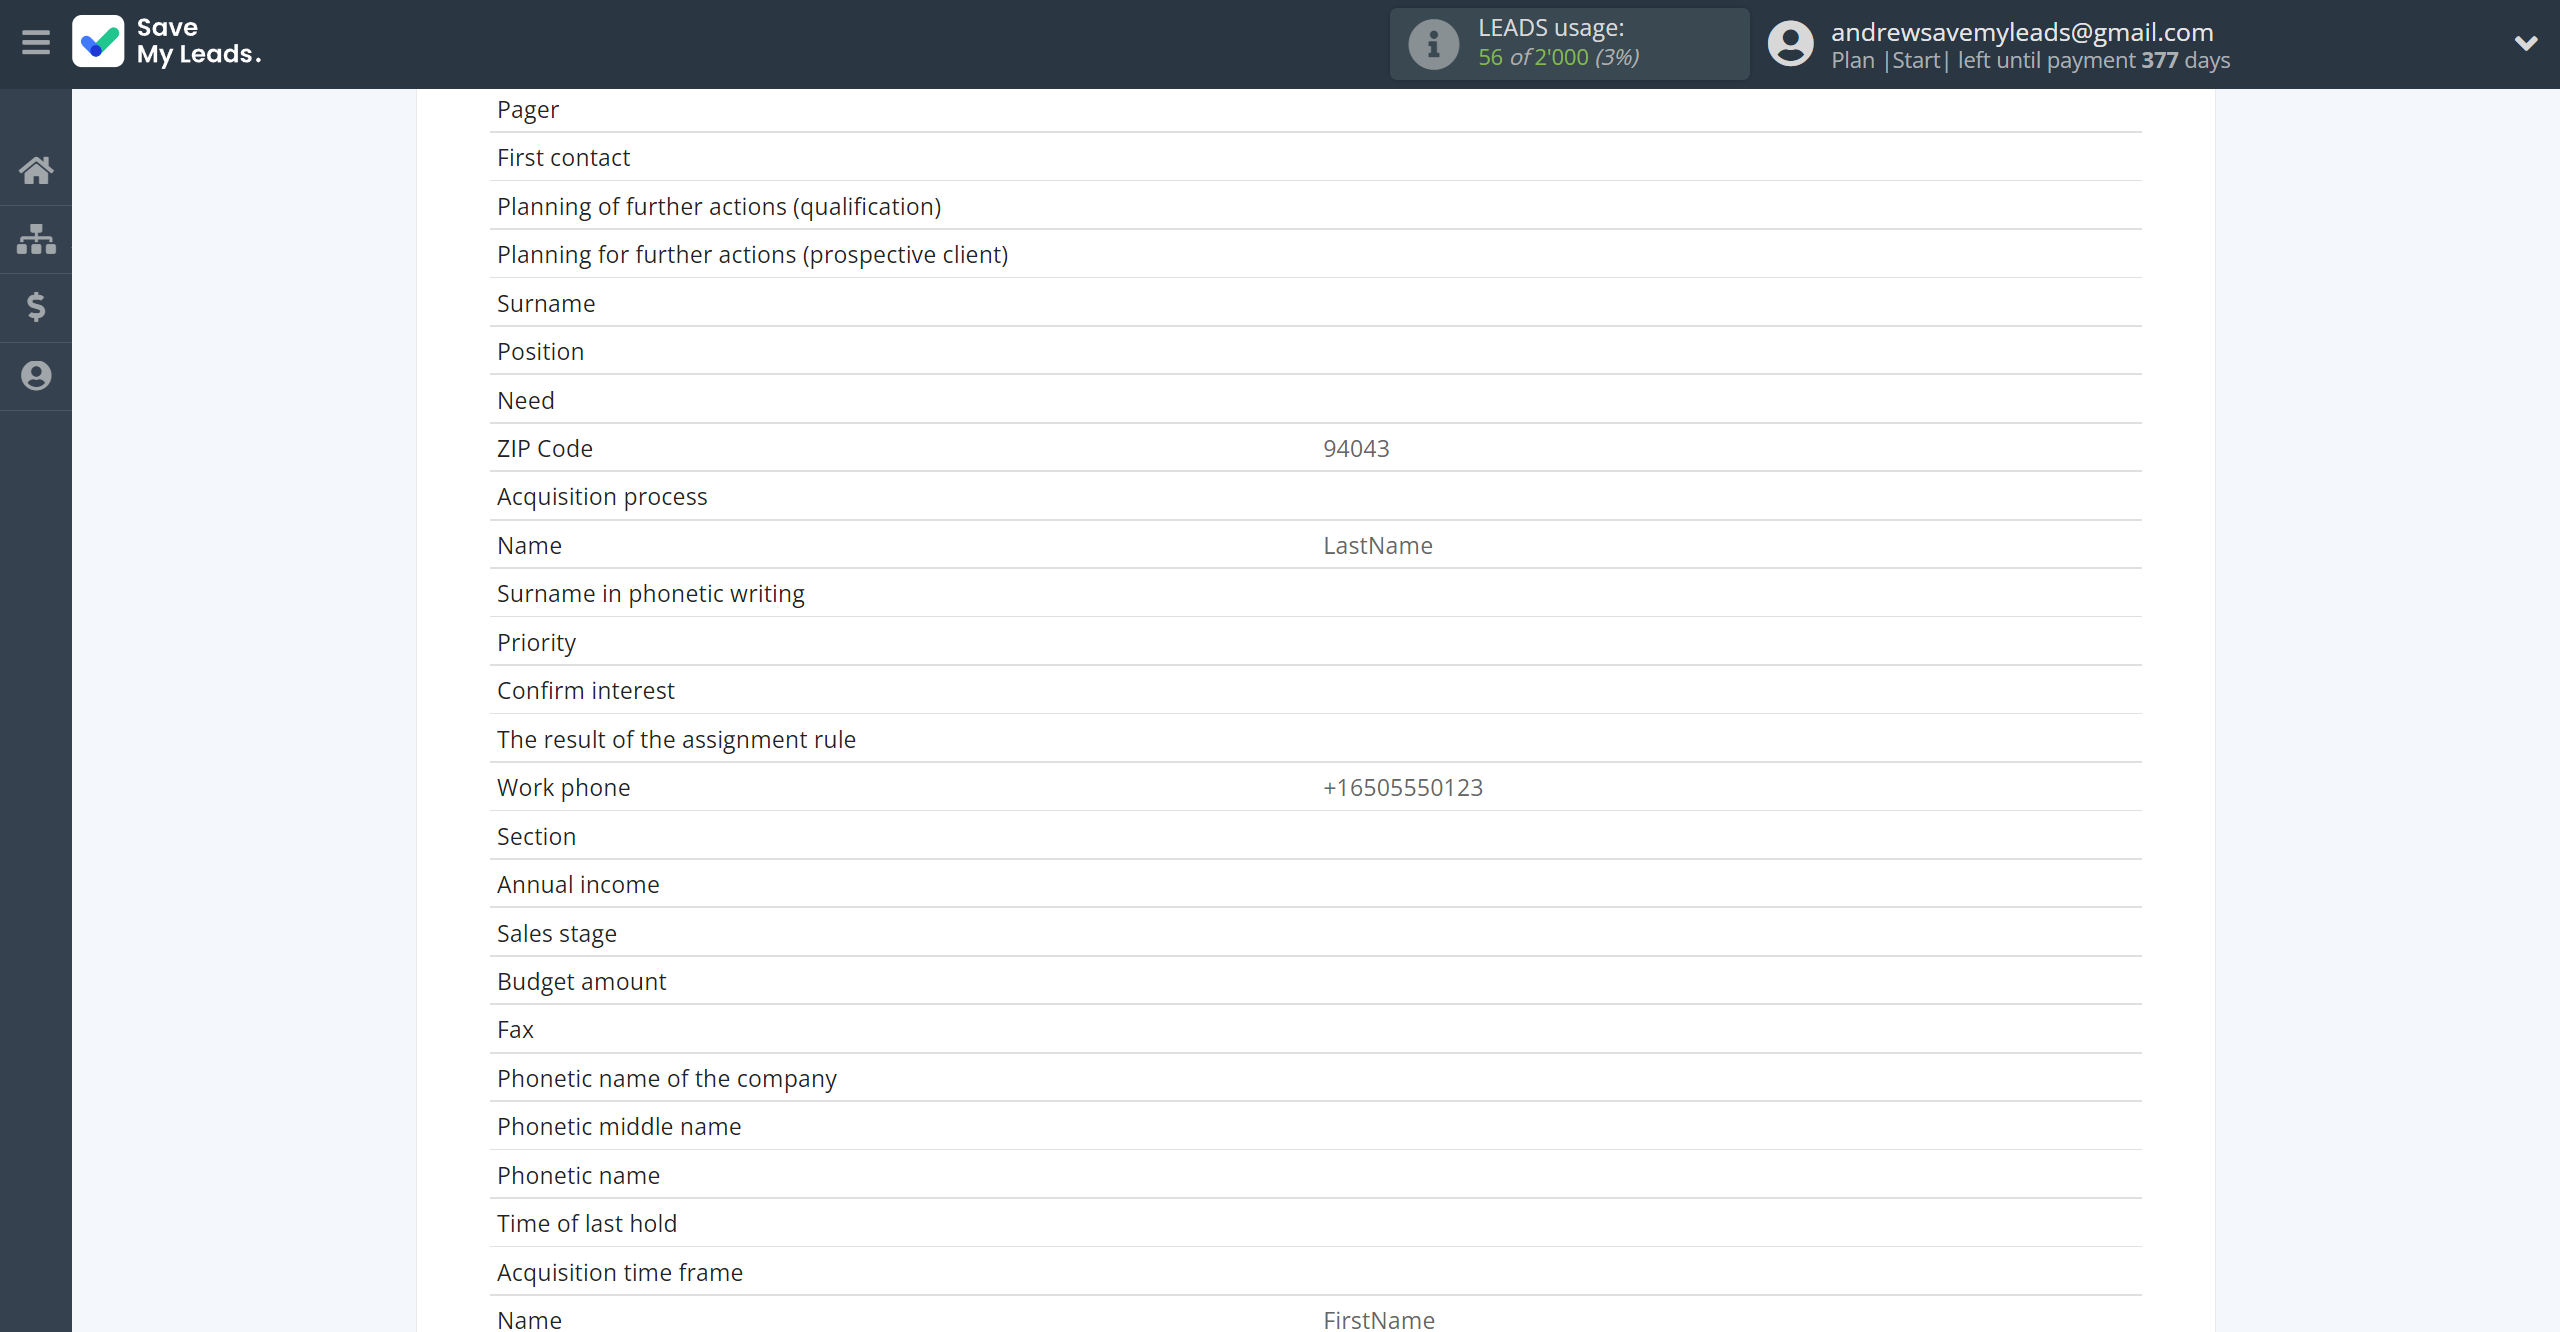Click the 'Pager' field row label
Image resolution: width=2560 pixels, height=1332 pixels.
[528, 109]
